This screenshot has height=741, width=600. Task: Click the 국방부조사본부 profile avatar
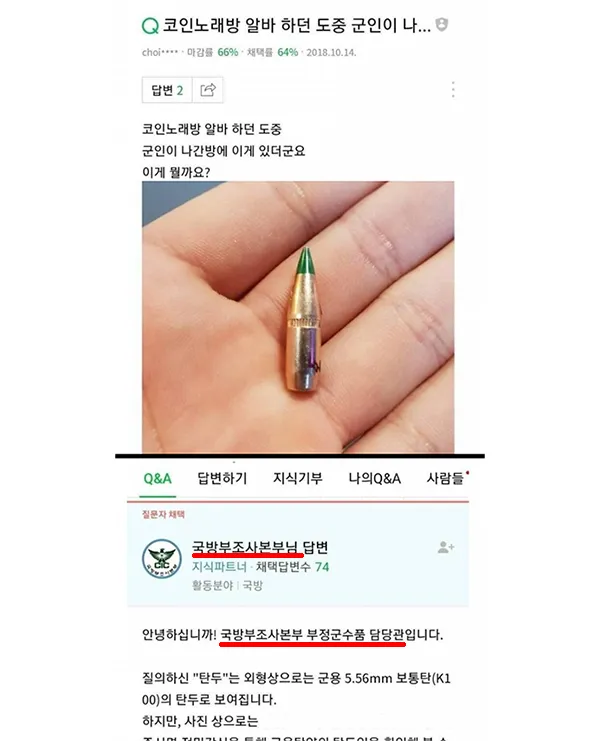tap(162, 559)
